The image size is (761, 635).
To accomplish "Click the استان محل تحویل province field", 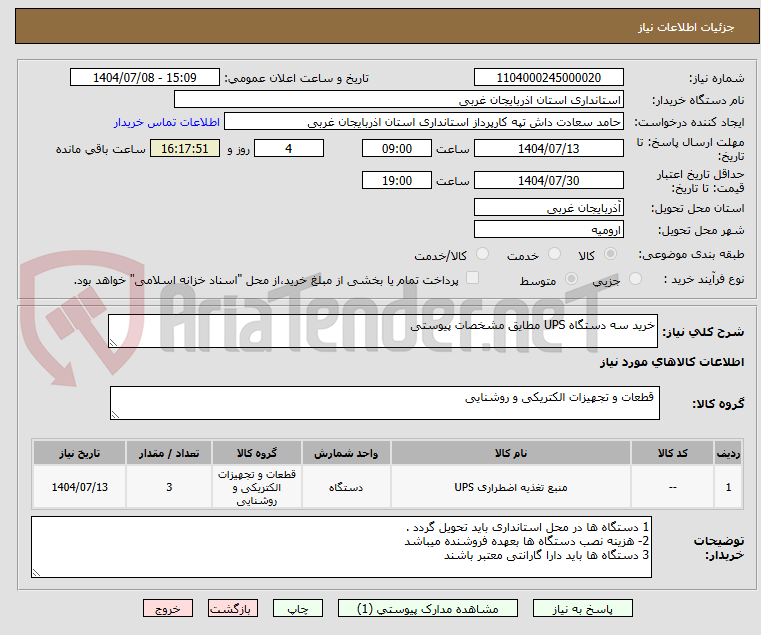I will [x=548, y=207].
